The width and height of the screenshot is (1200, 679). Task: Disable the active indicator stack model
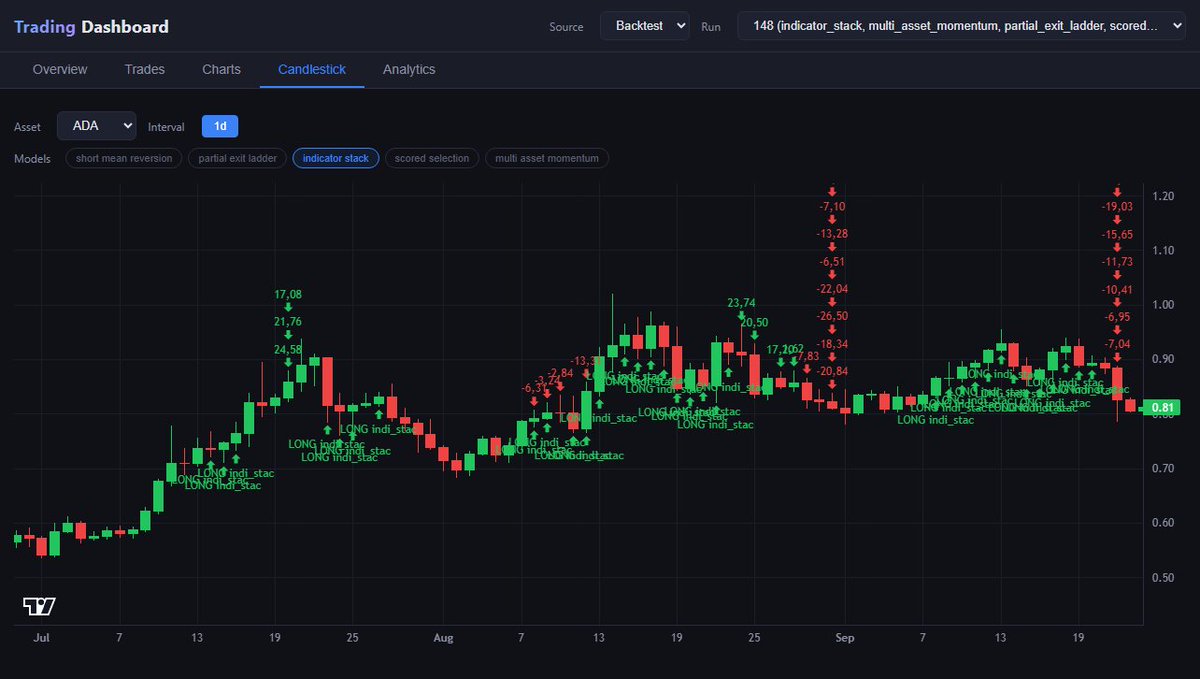335,158
